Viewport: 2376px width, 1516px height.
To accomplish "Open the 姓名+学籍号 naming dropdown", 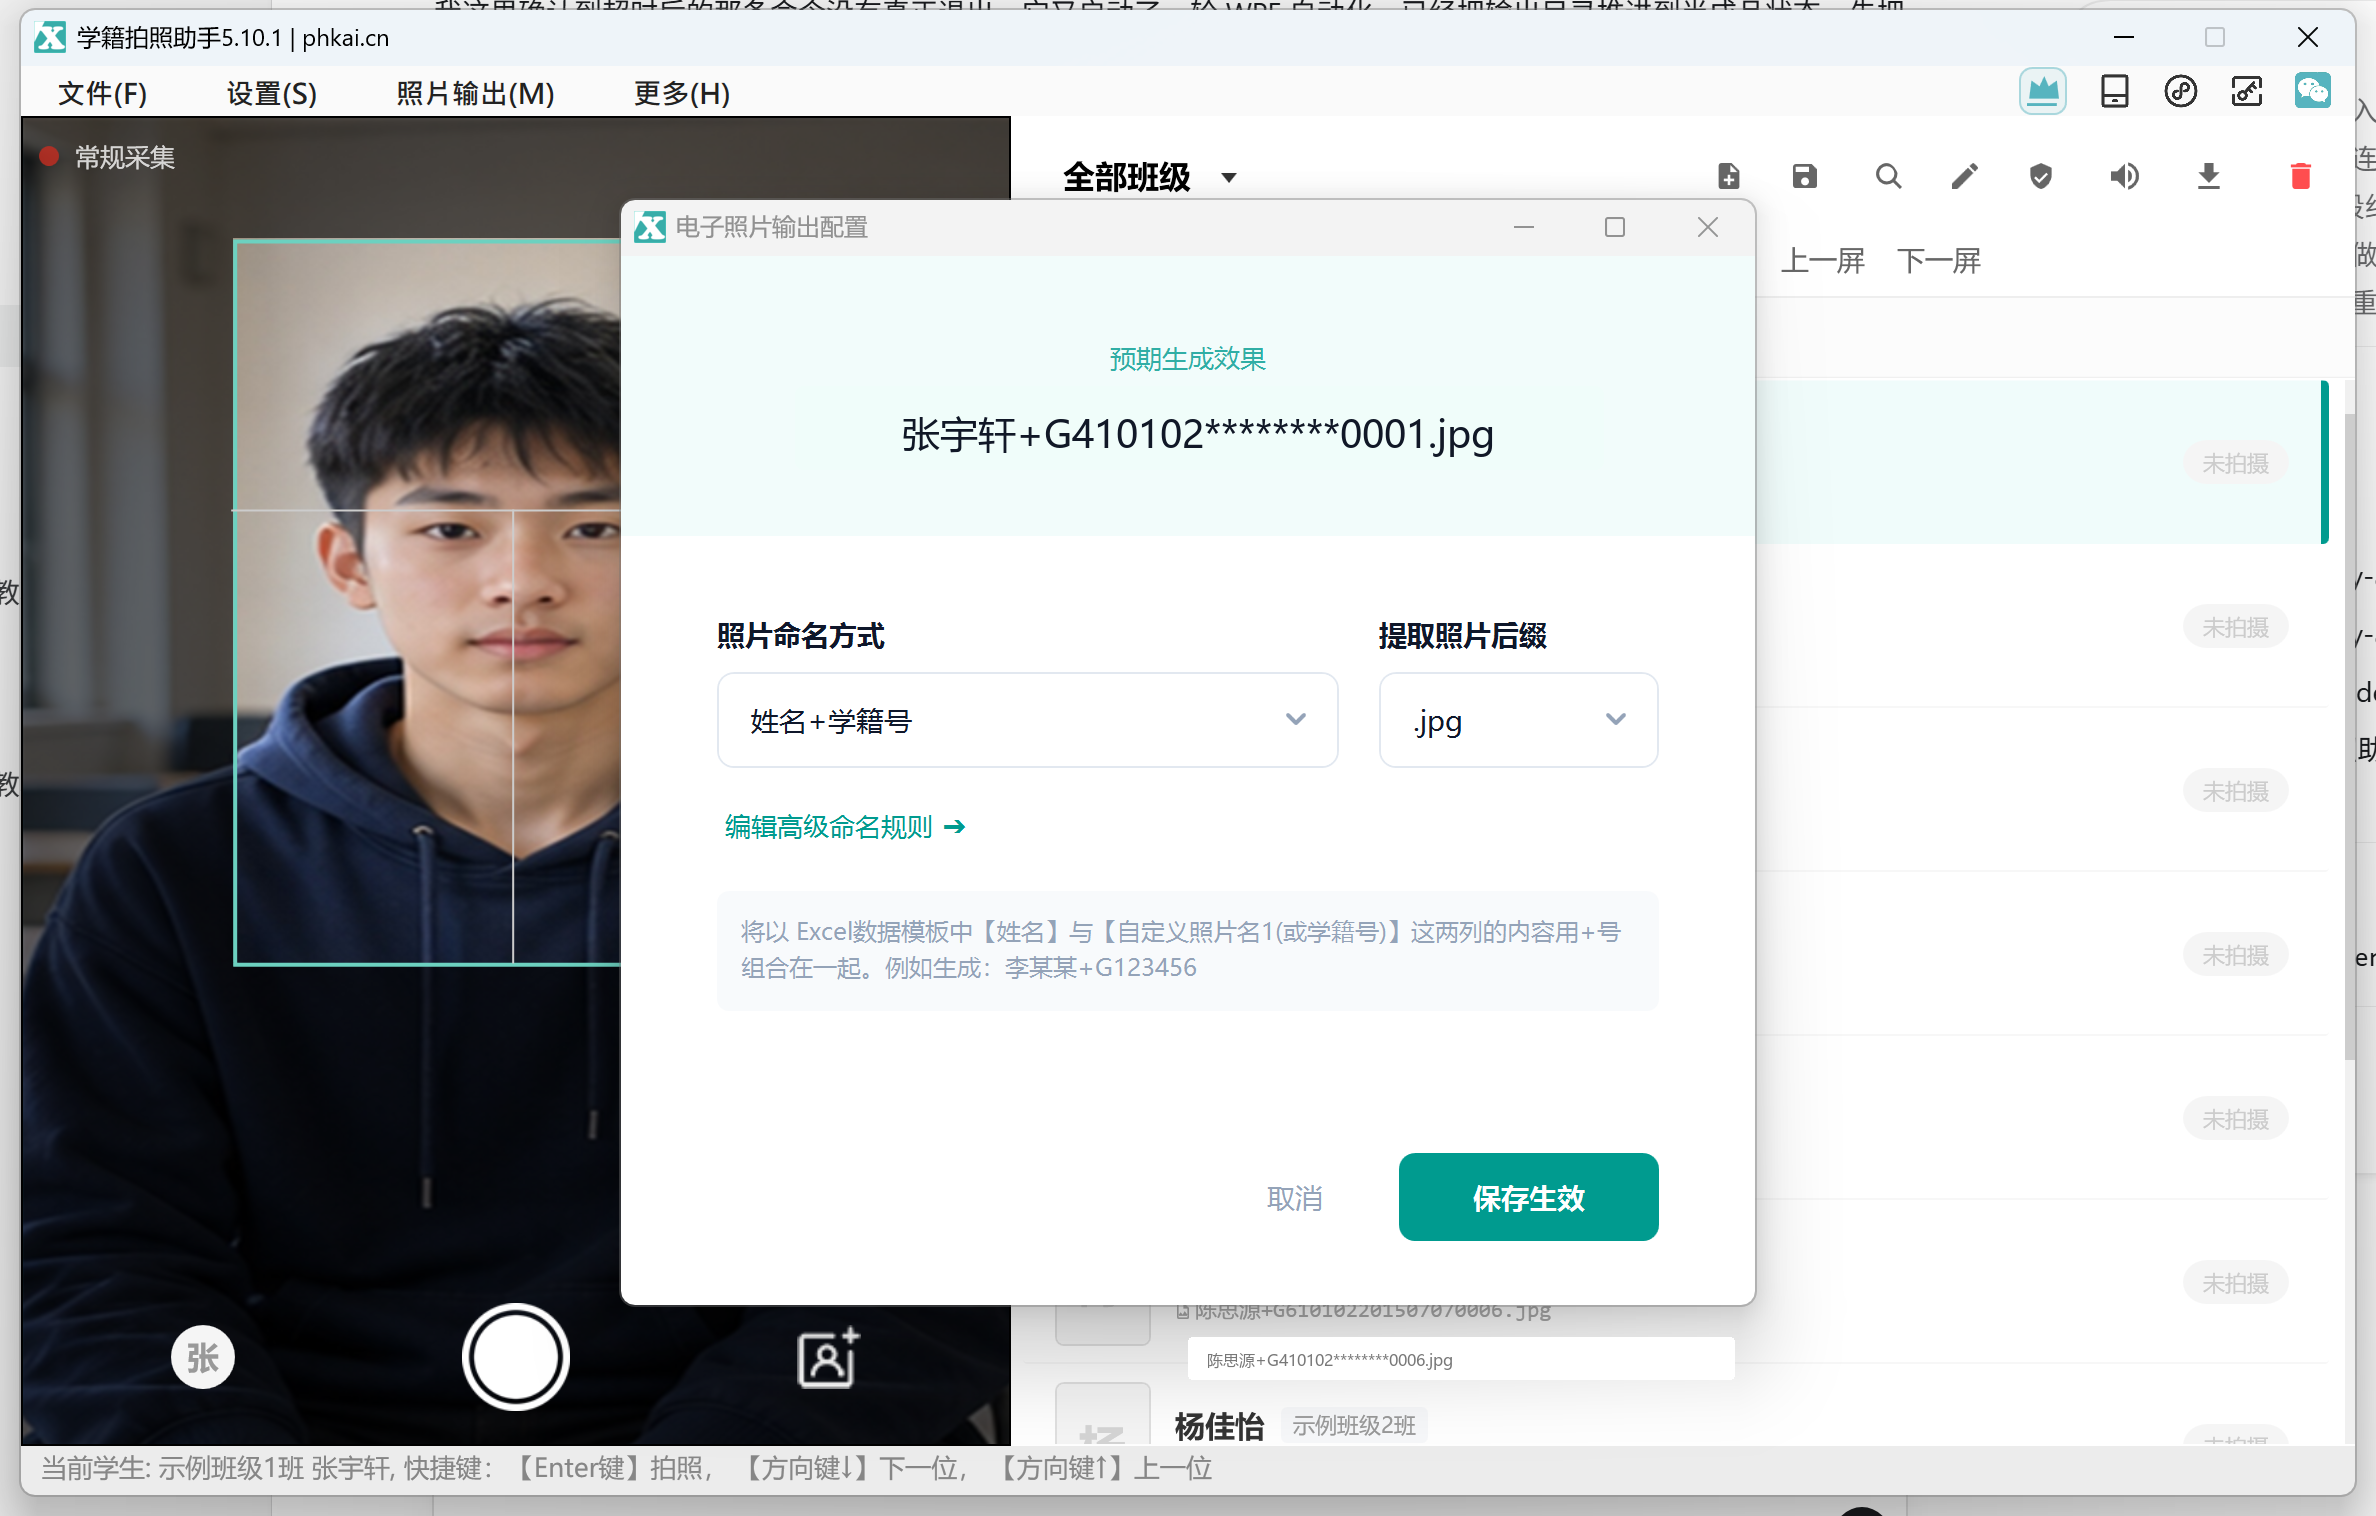I will pos(1027,720).
